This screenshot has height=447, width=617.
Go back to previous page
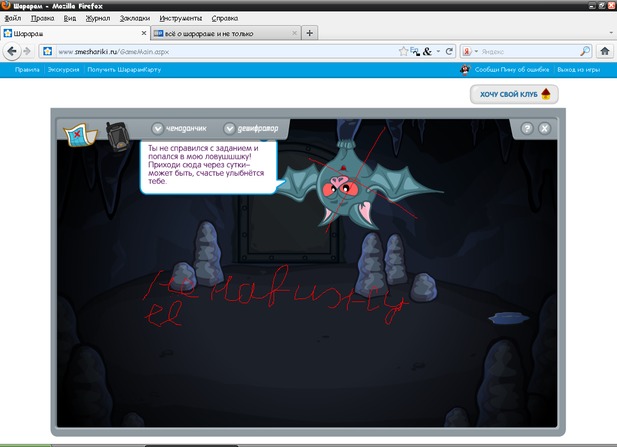pos(12,51)
